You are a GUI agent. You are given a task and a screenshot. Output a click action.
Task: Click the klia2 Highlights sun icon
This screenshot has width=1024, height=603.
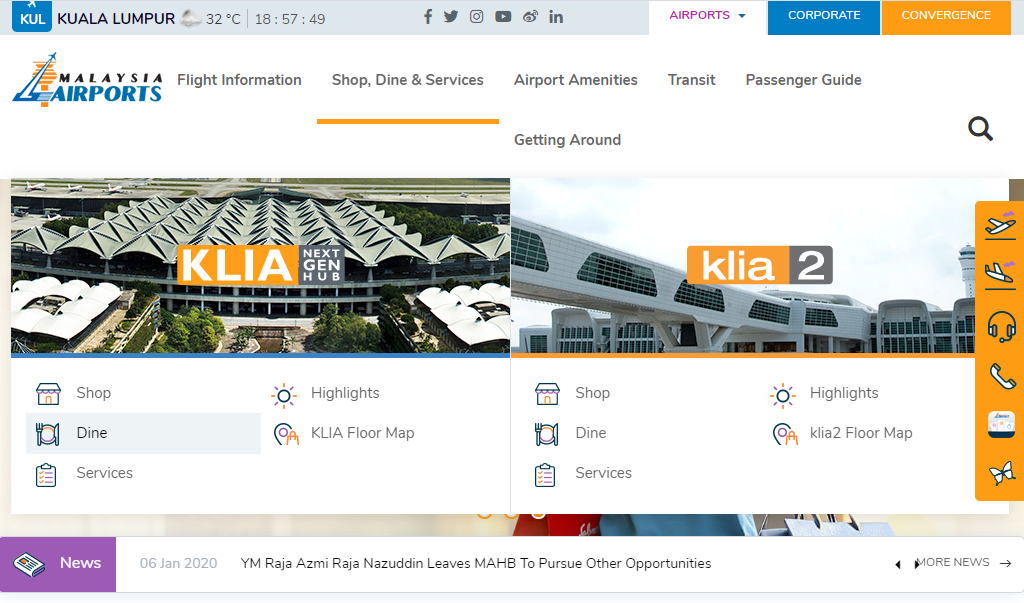783,395
